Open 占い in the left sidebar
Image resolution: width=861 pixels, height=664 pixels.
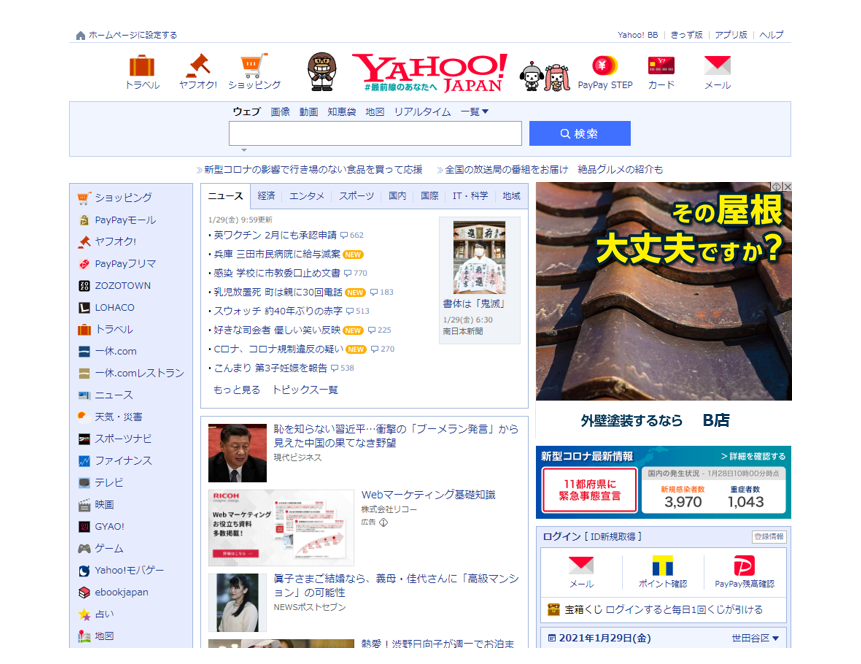pyautogui.click(x=104, y=614)
